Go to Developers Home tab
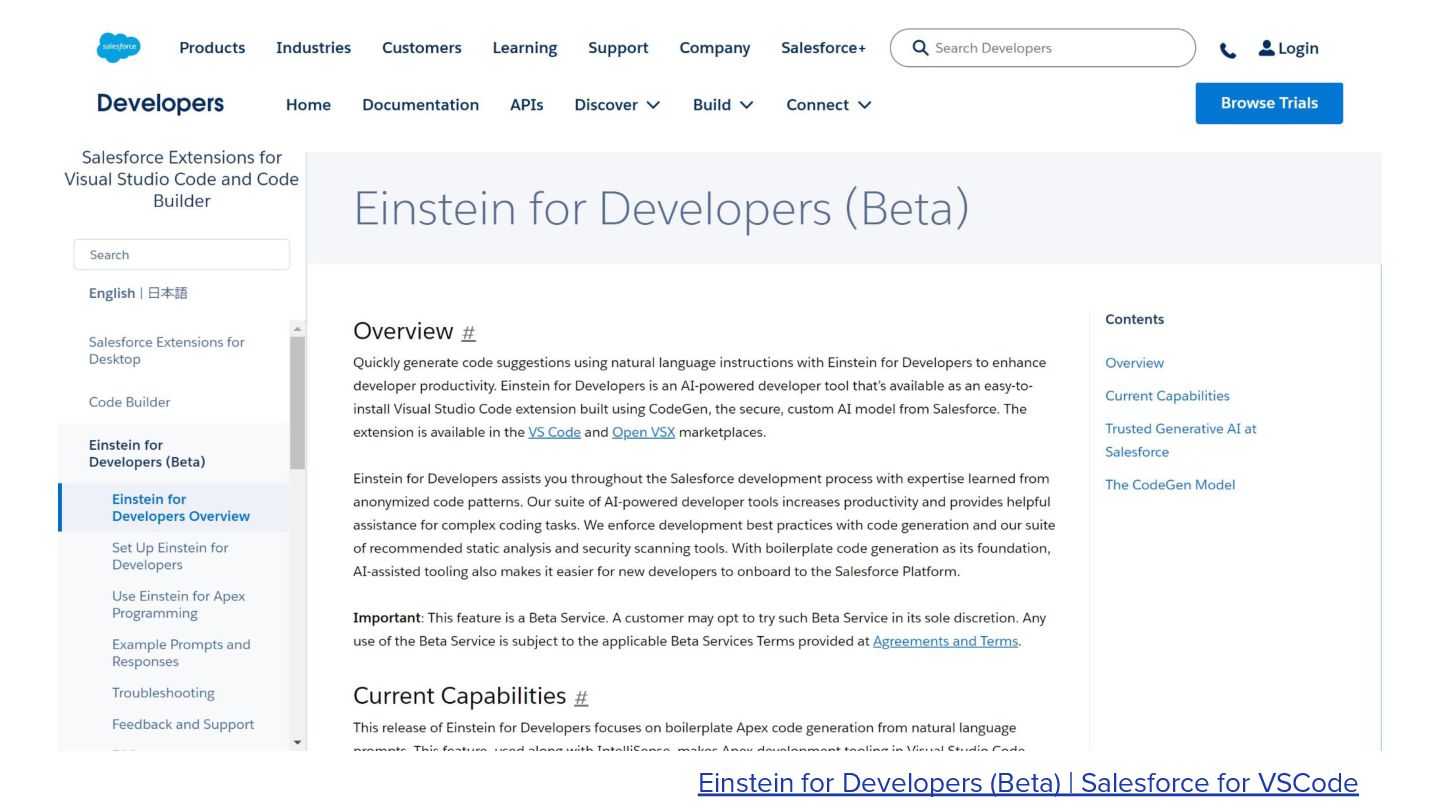Viewport: 1440px width, 810px height. point(308,104)
